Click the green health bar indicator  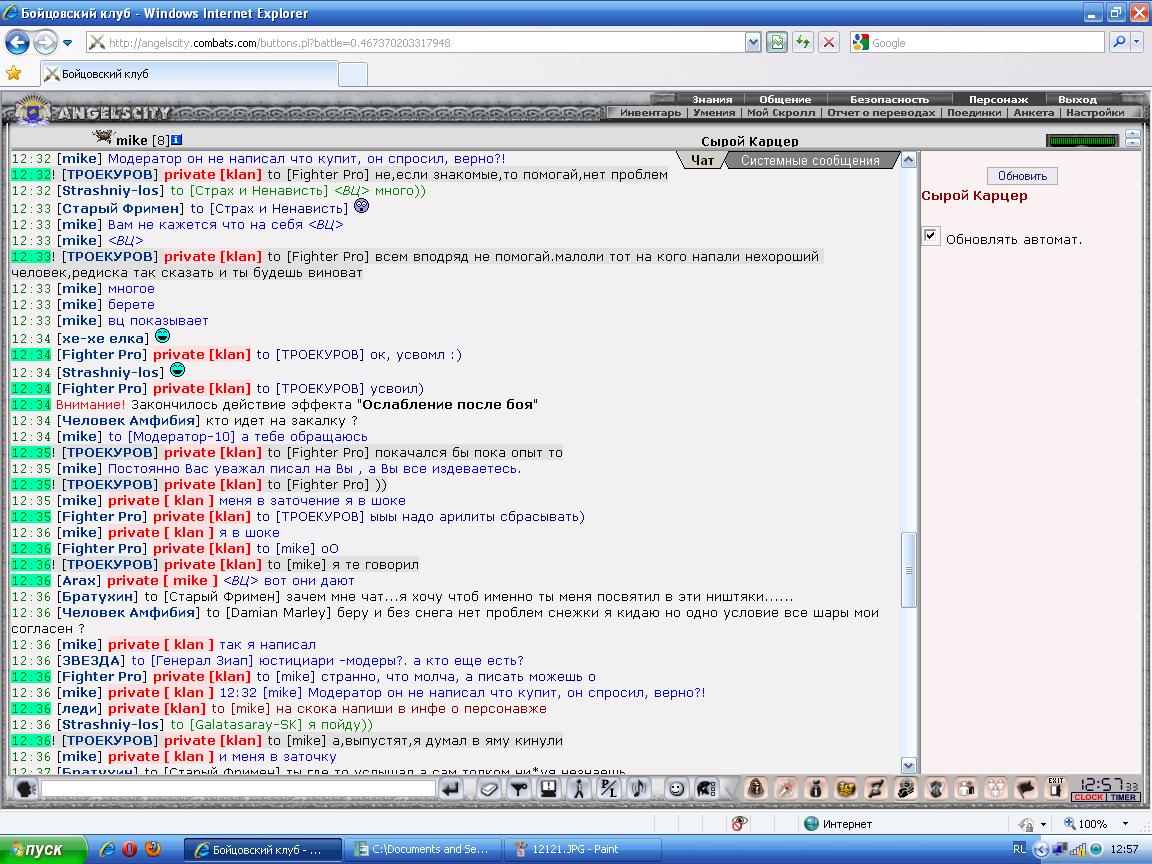click(1082, 140)
